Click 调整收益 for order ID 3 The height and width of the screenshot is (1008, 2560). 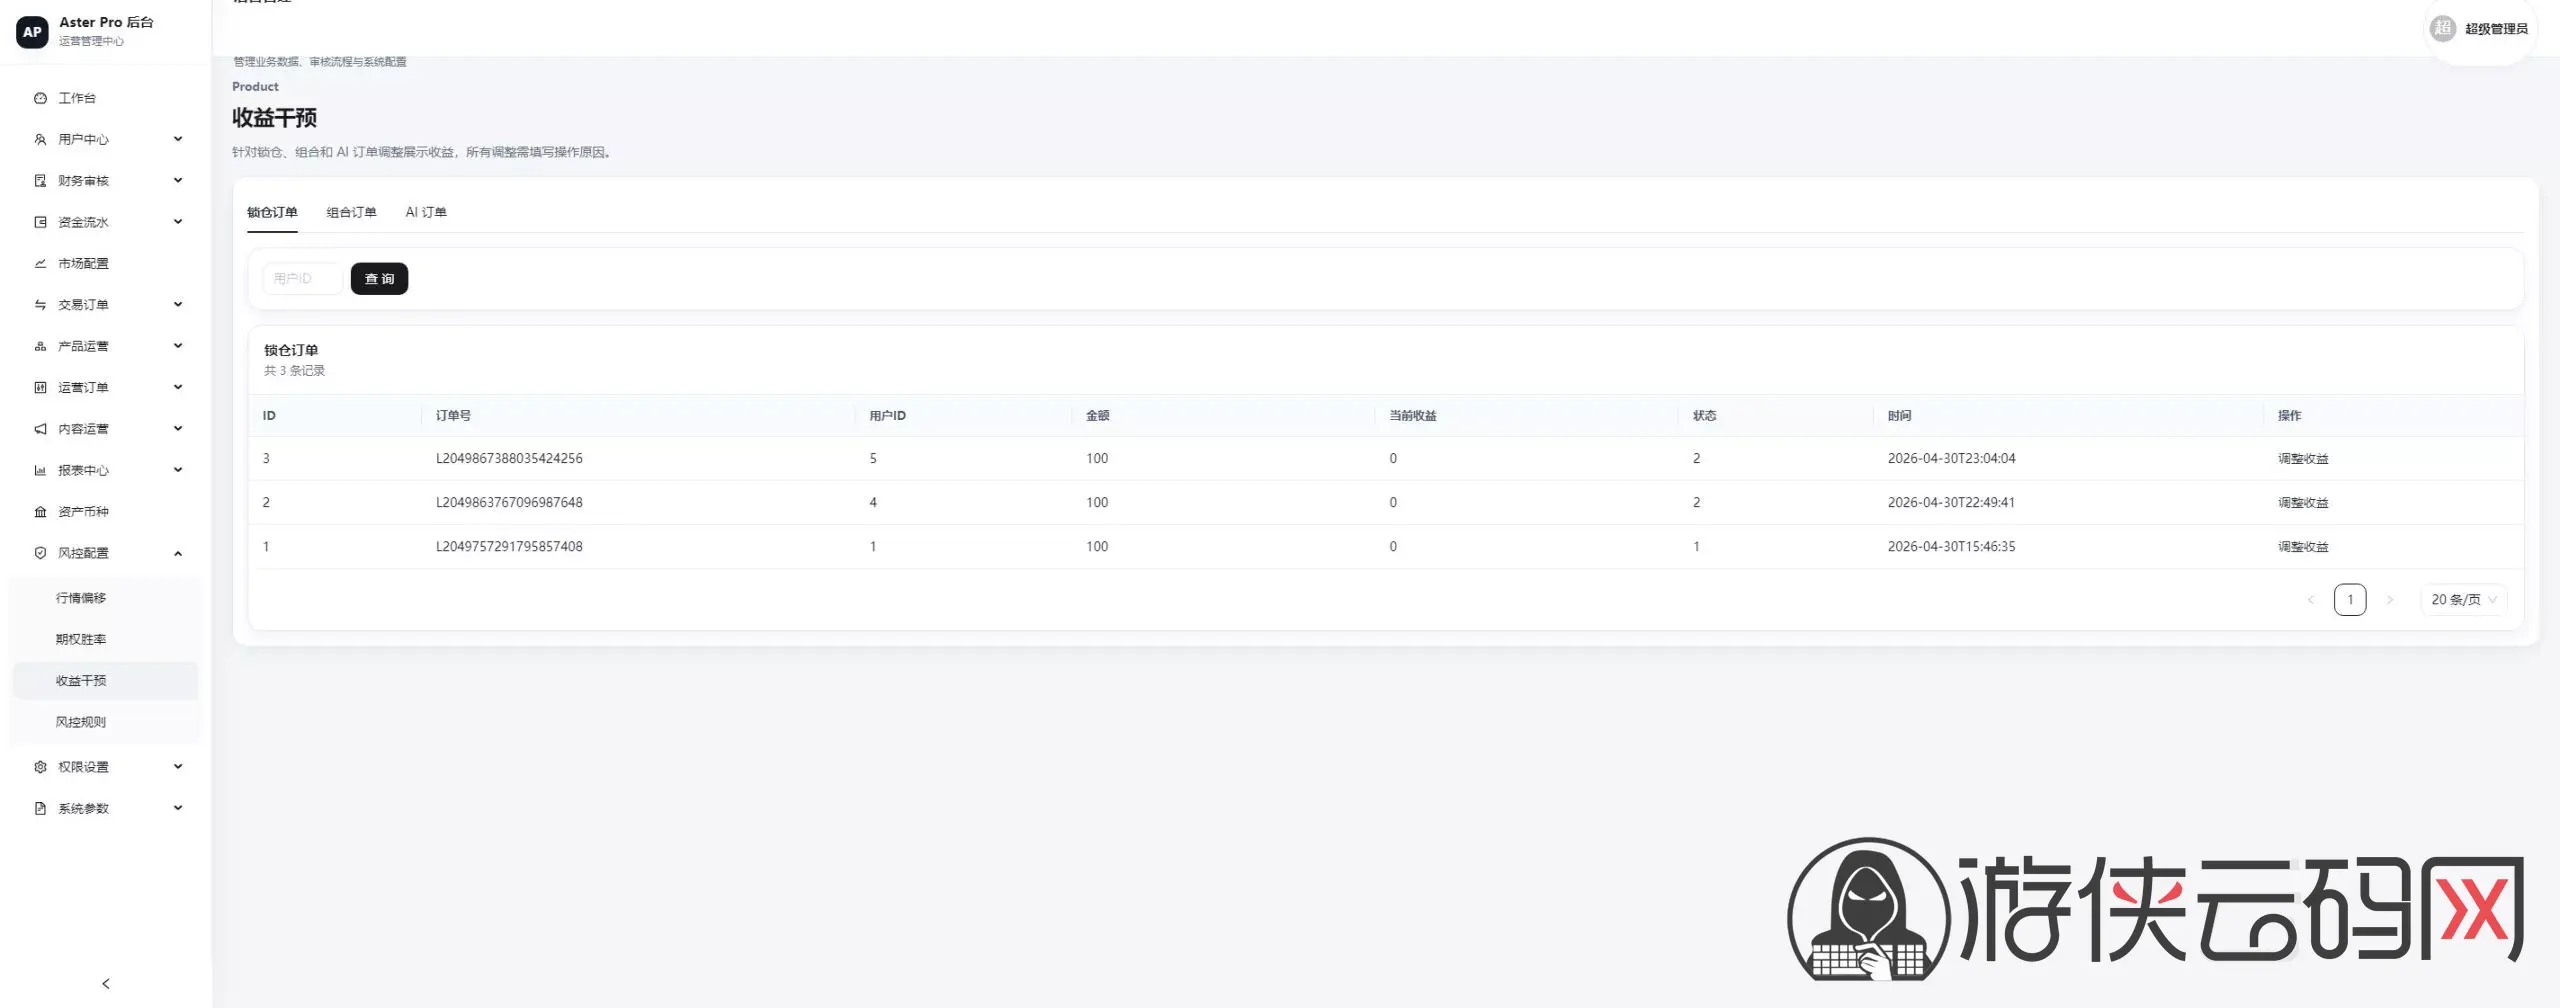pos(2303,458)
